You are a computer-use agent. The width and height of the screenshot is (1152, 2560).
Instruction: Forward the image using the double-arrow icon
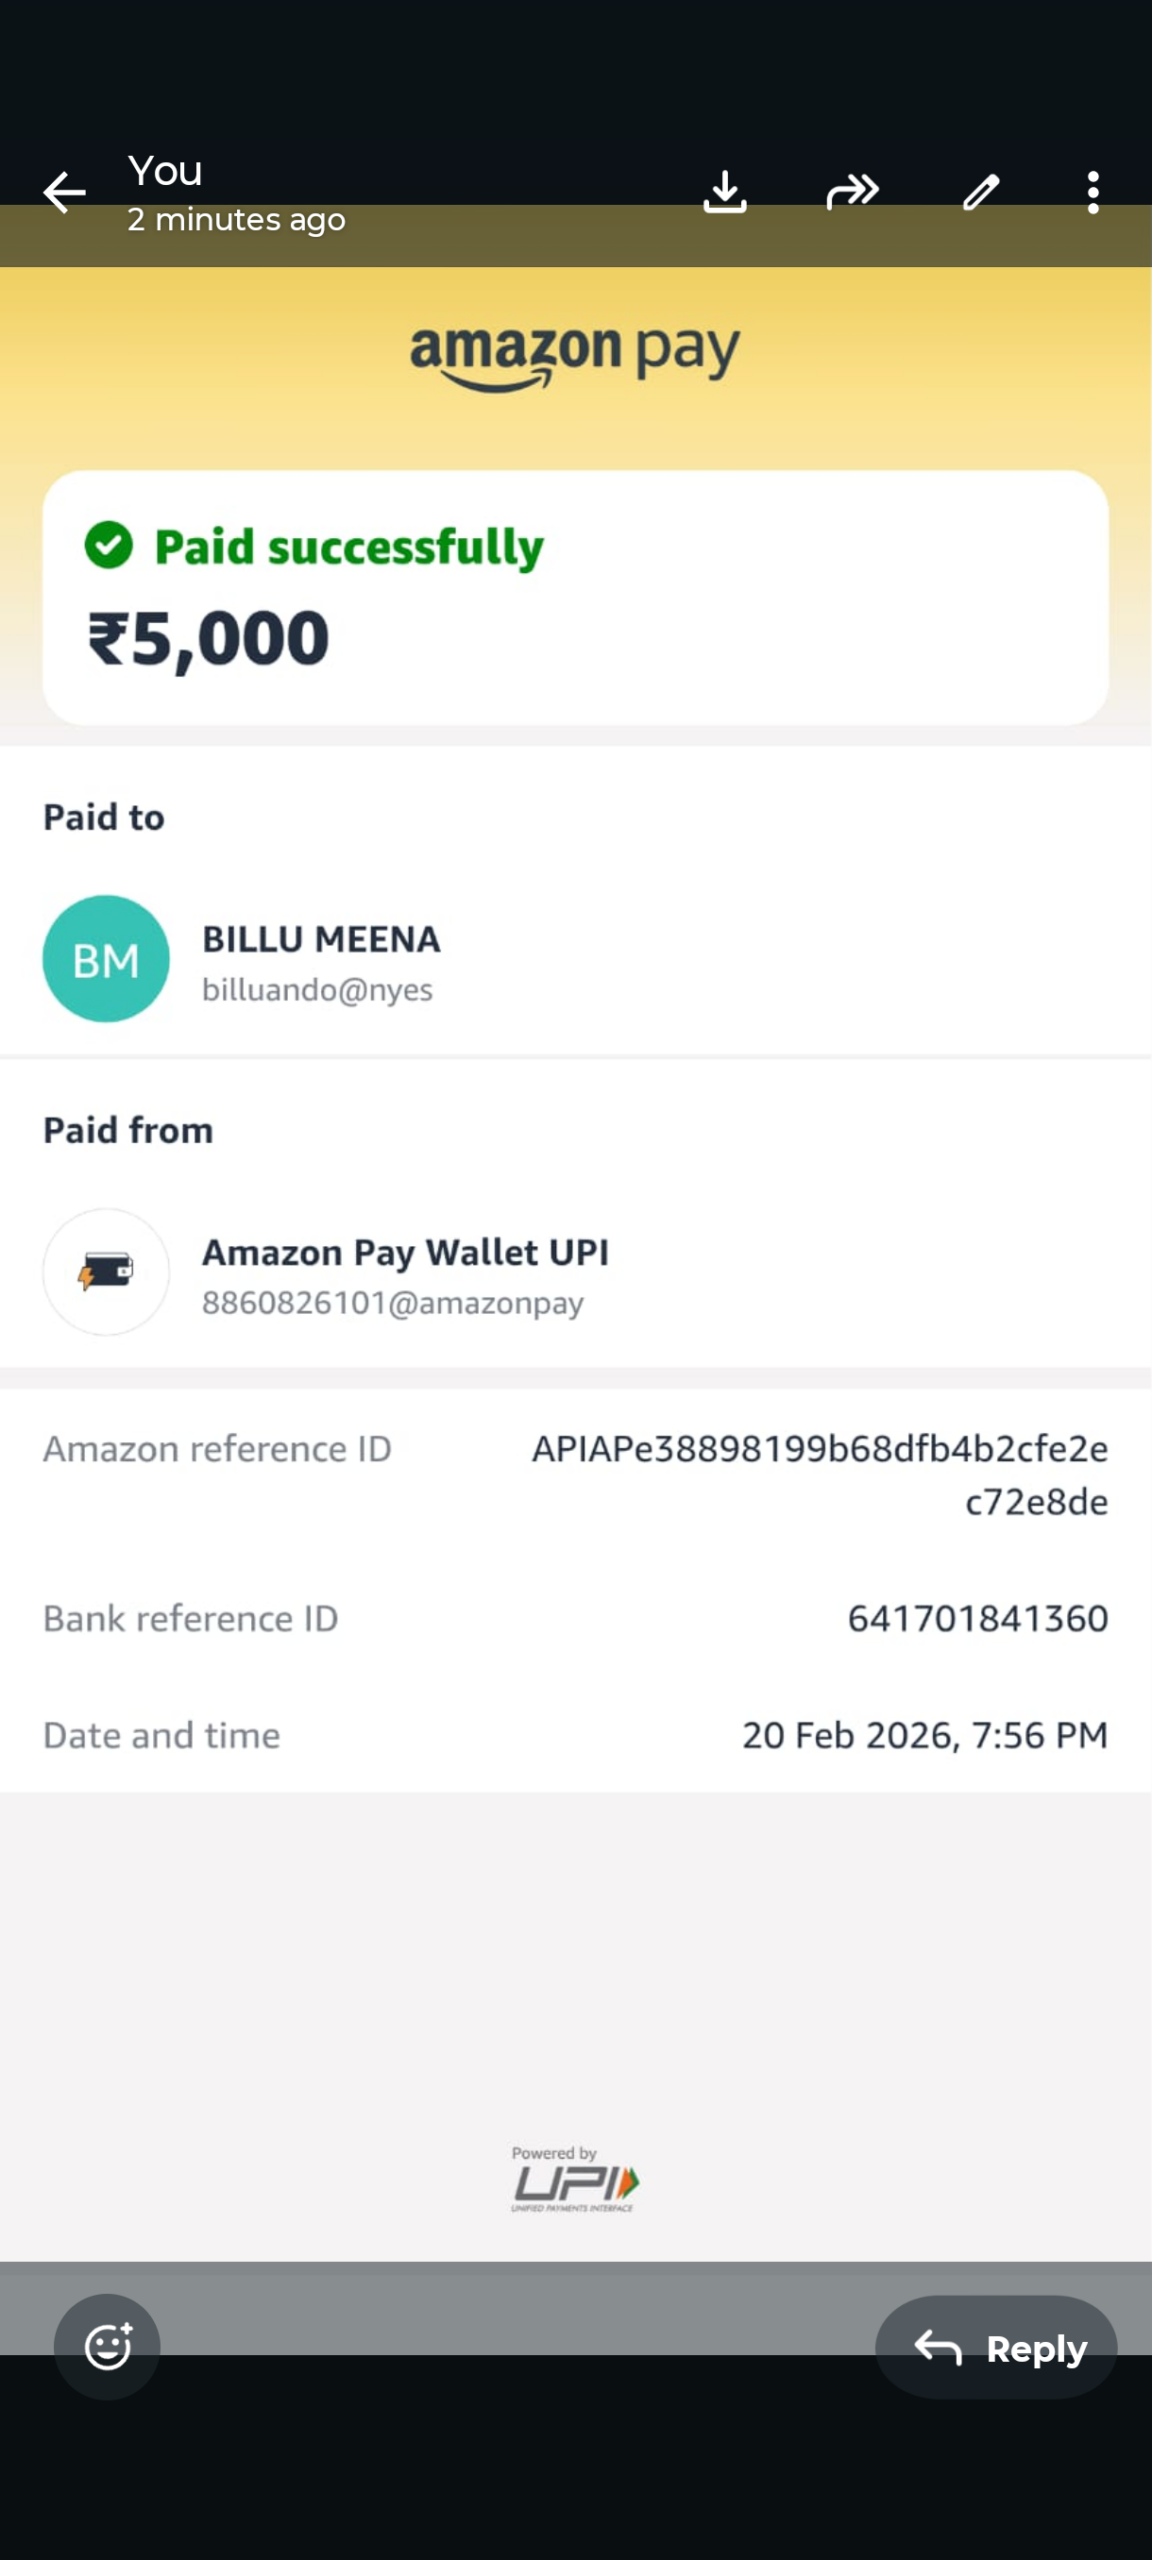[x=852, y=192]
